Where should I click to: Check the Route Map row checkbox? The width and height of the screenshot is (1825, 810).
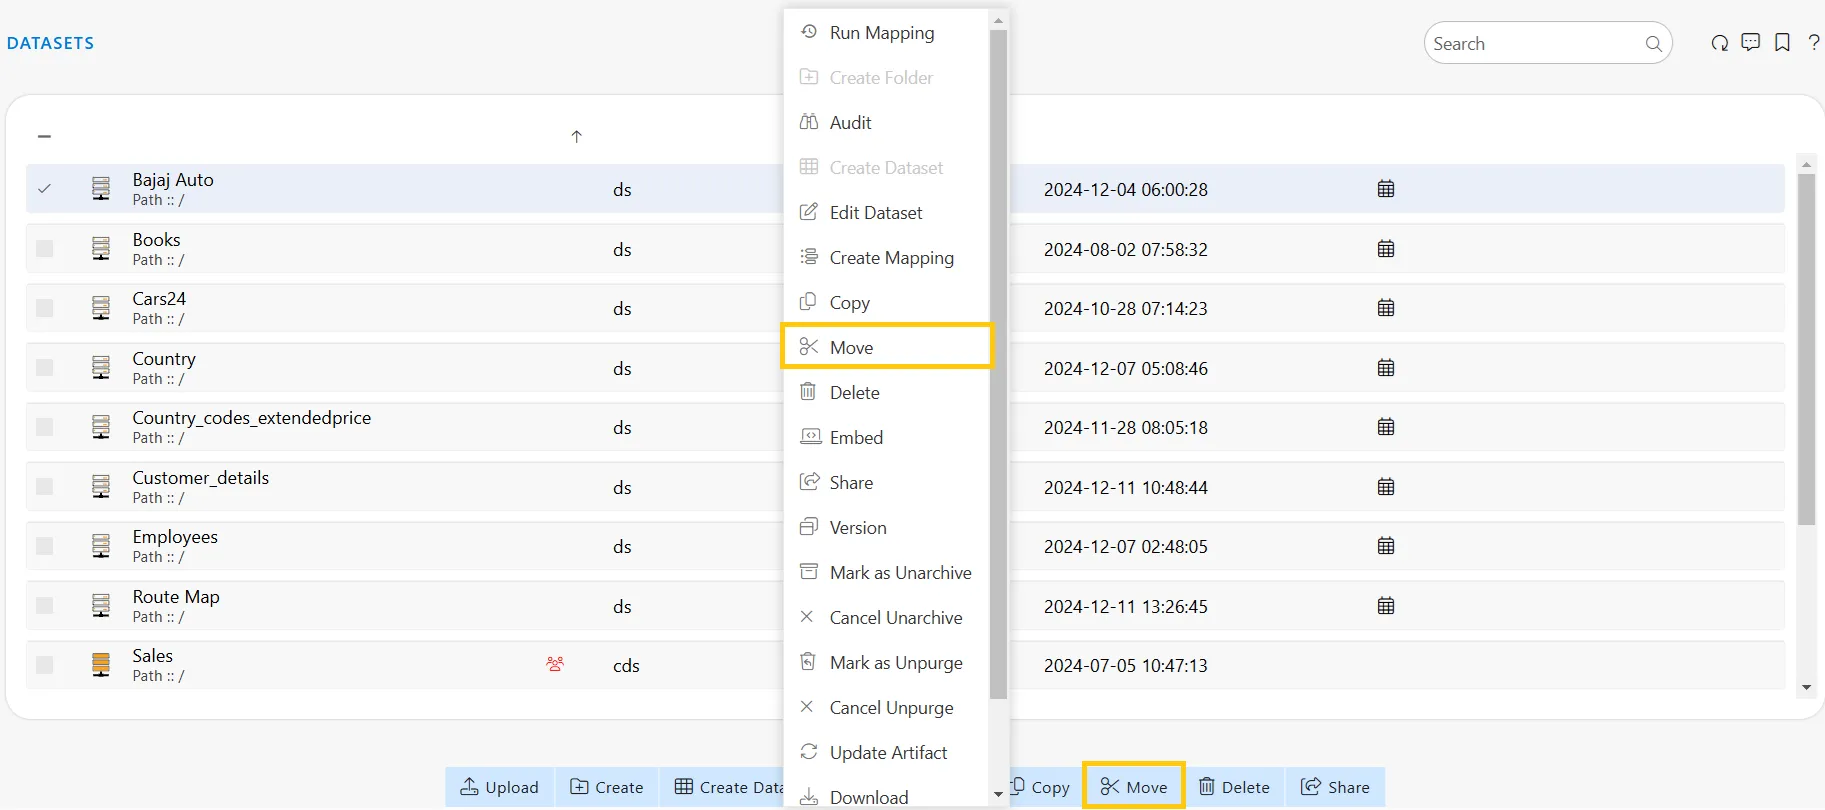(x=44, y=605)
